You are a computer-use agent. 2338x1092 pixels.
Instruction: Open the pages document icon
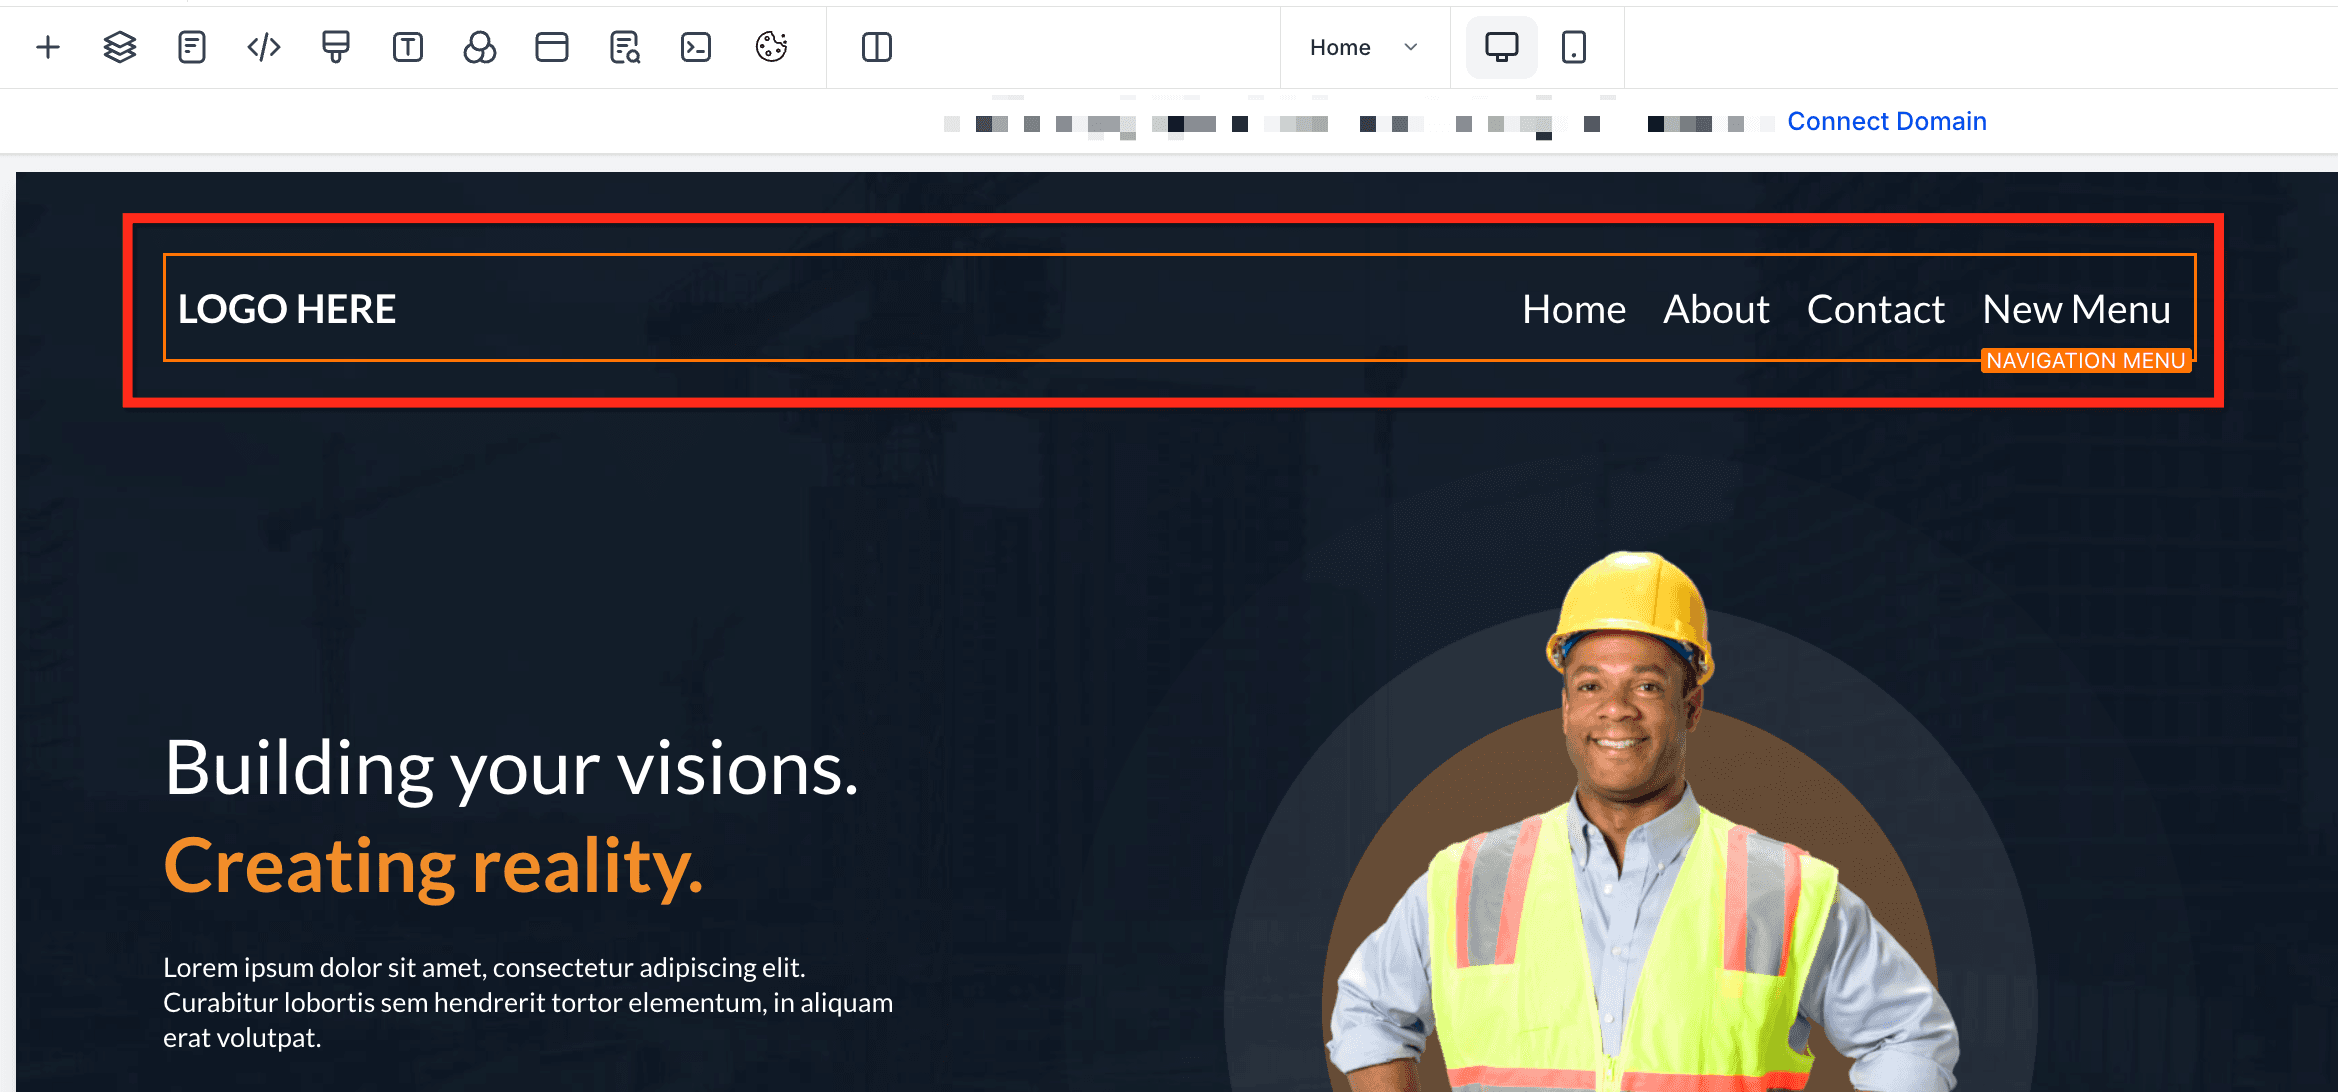click(192, 47)
